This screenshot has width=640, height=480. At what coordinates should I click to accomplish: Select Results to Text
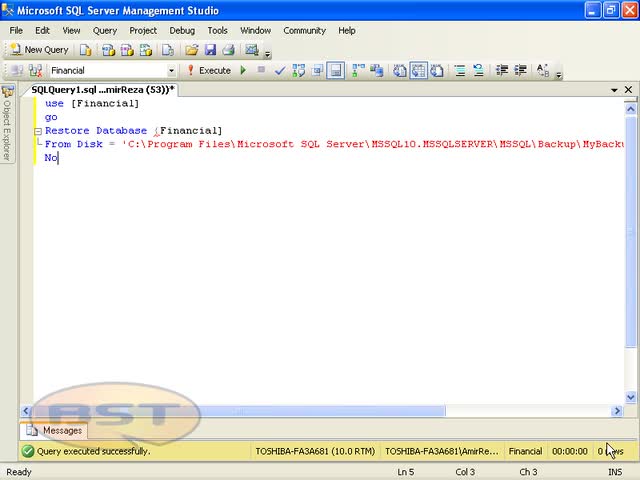(400, 71)
